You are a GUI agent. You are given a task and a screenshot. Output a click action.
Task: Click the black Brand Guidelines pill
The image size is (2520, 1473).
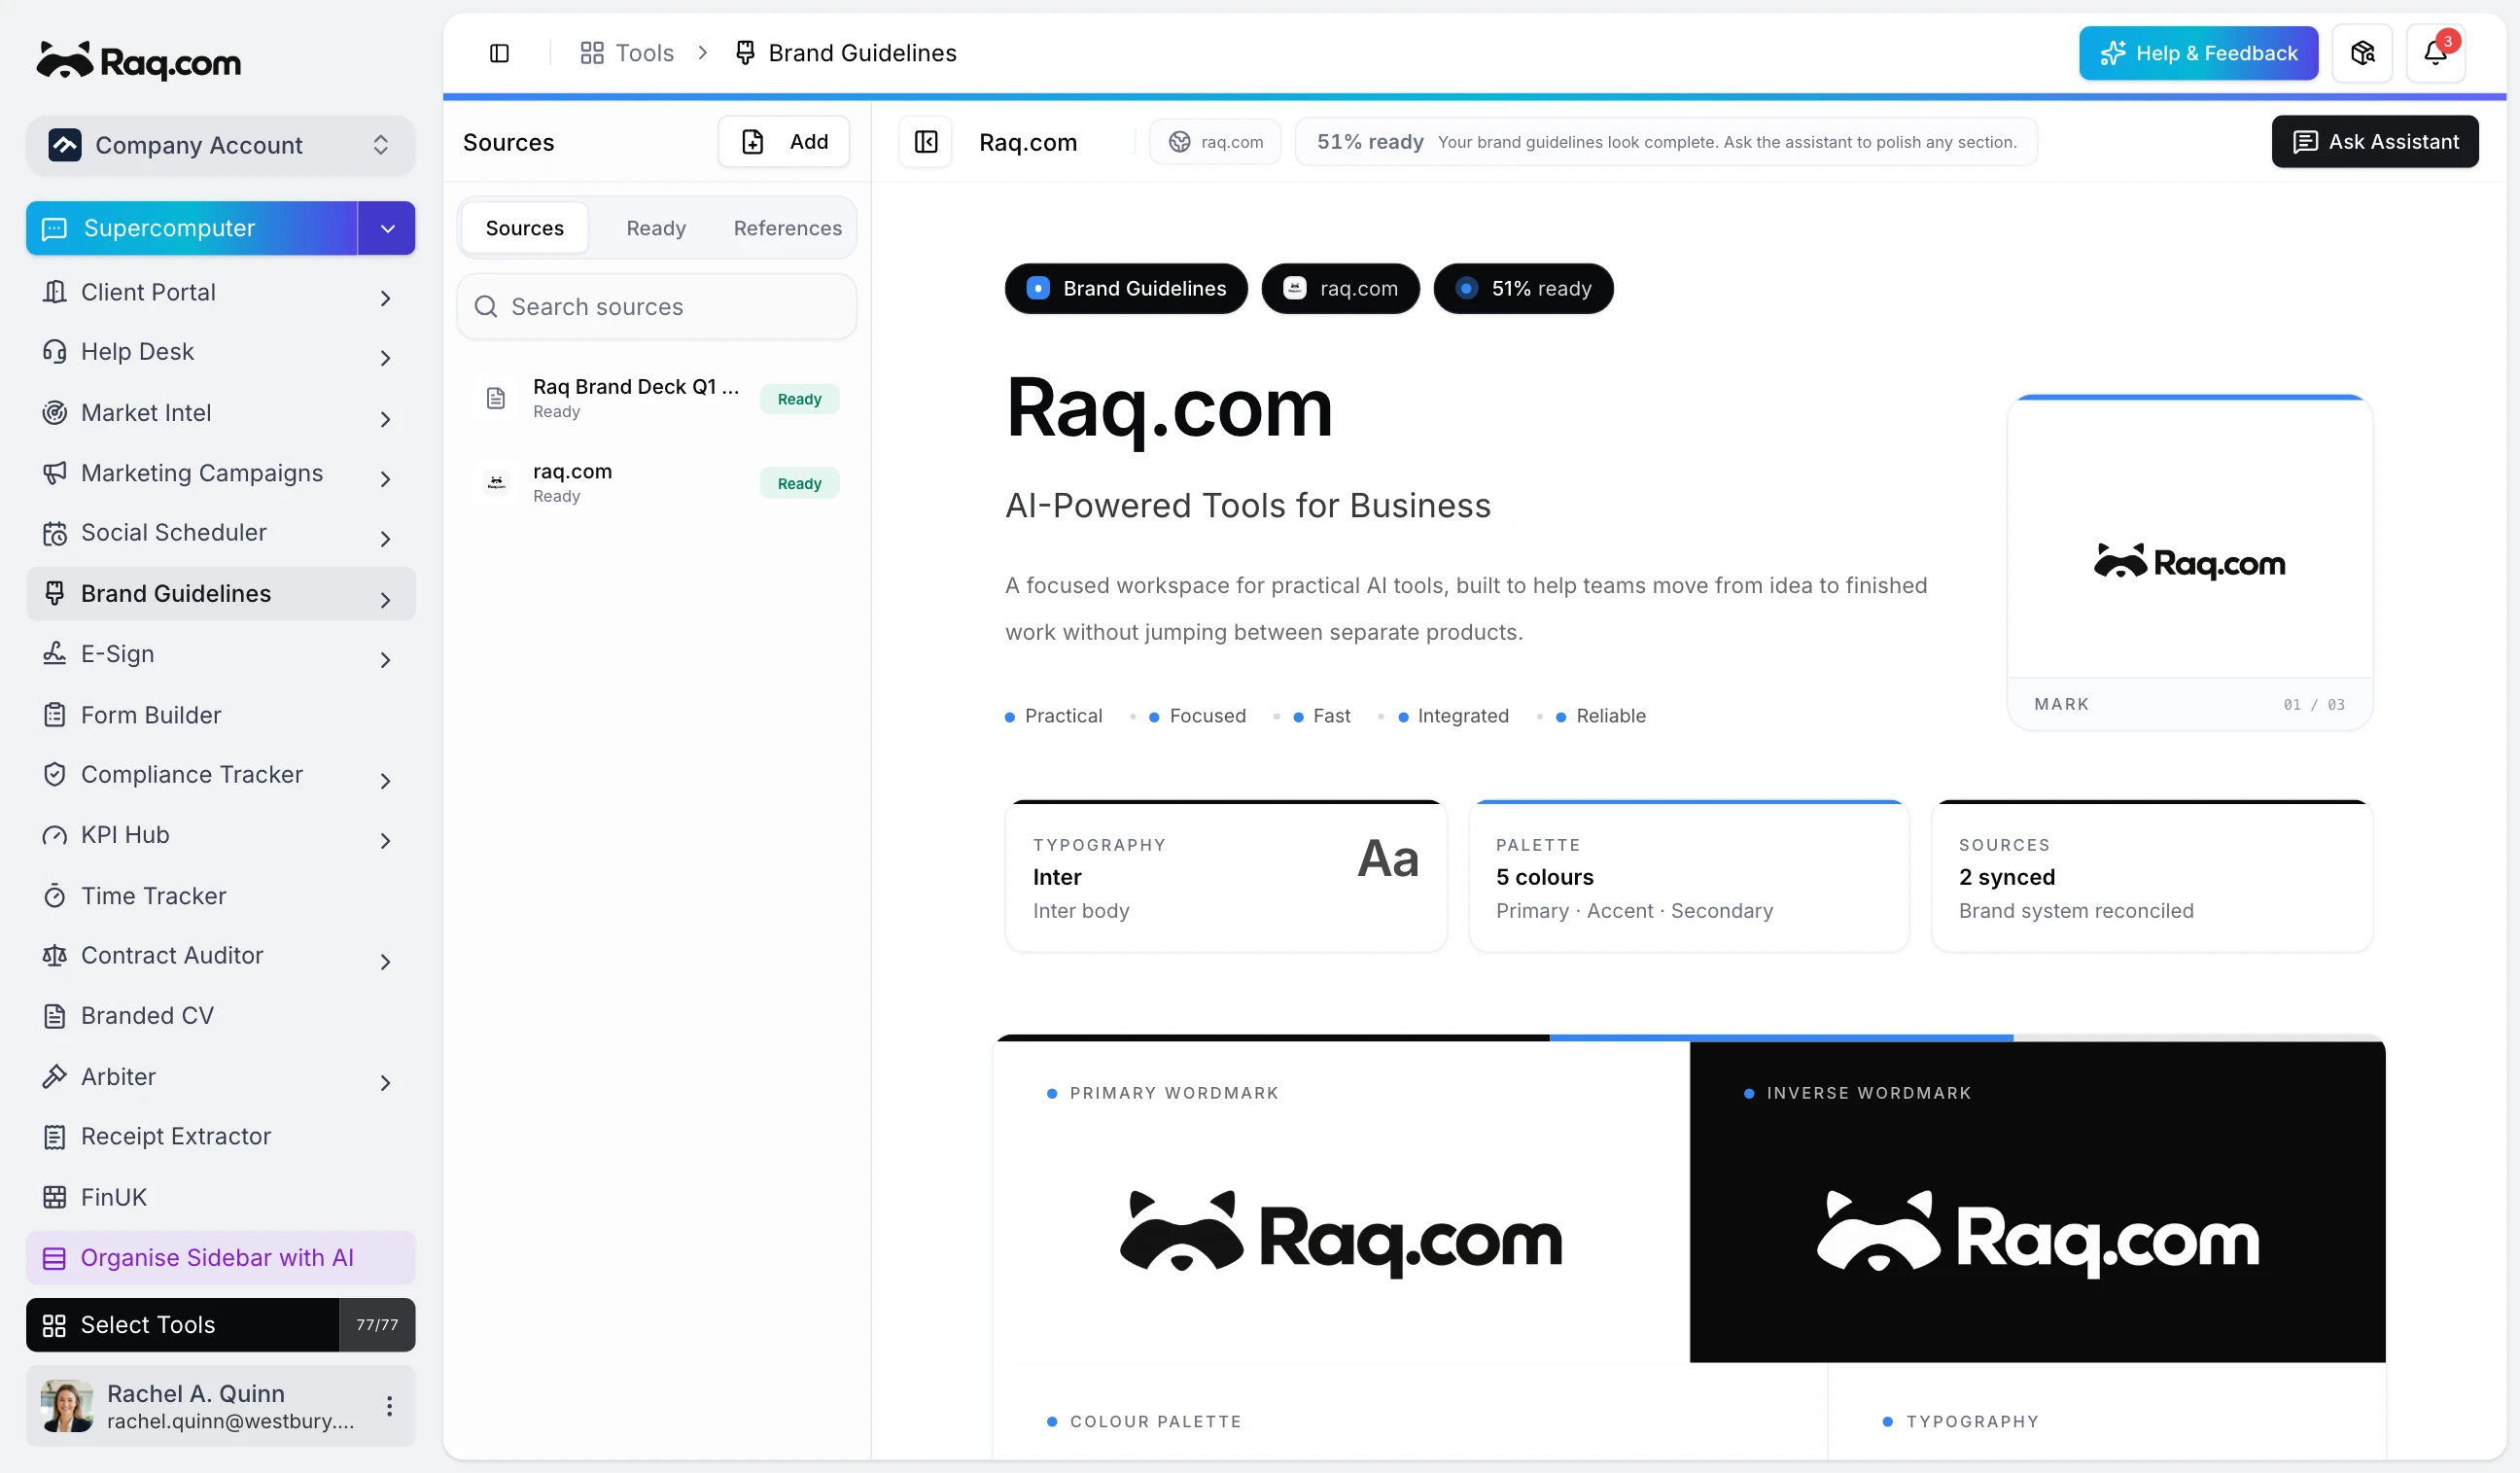coord(1125,288)
